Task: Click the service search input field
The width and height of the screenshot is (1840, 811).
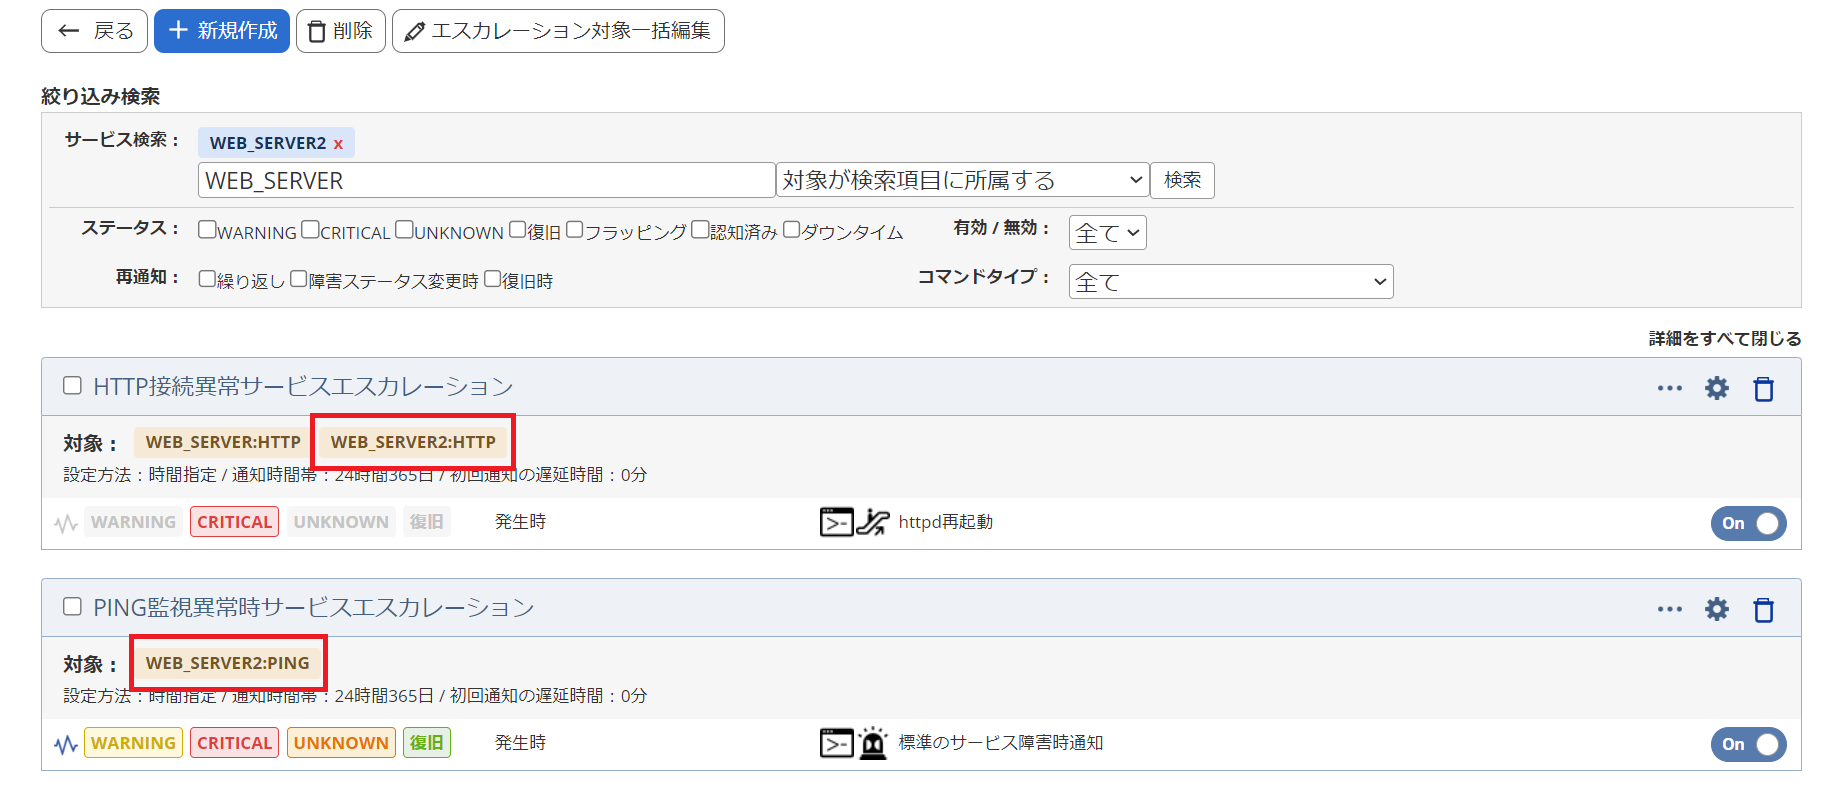Action: pos(486,180)
